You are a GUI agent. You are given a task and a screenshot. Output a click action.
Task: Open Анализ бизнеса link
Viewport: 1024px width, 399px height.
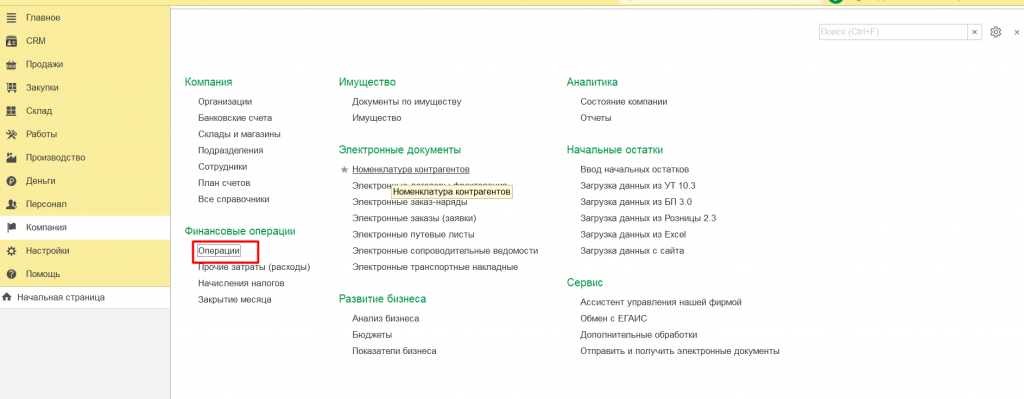385,319
